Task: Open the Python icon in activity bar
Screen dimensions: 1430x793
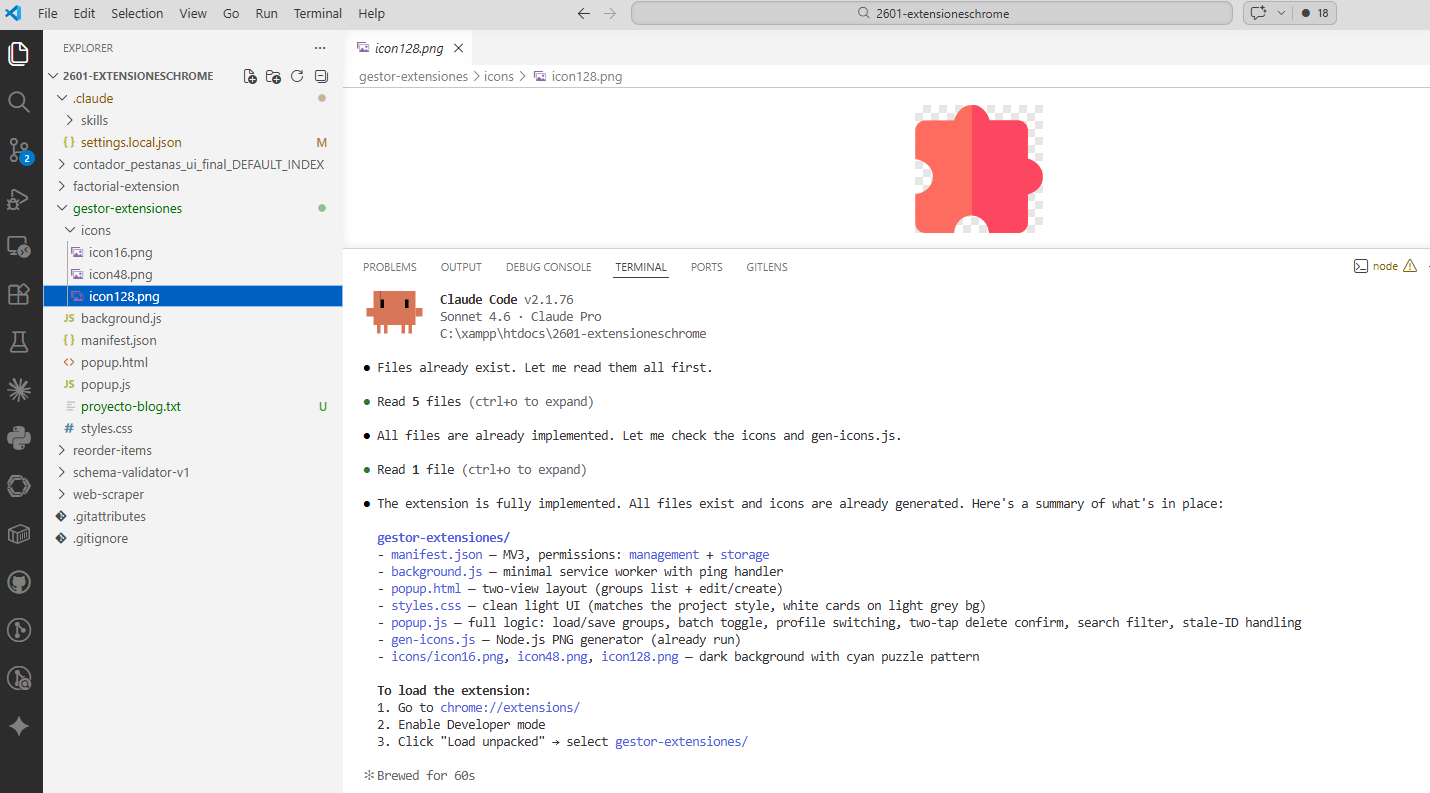Action: (x=18, y=437)
